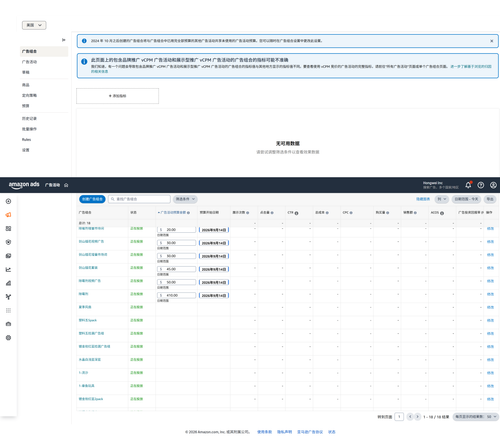
Task: Open user account icon in header
Action: click(x=493, y=185)
